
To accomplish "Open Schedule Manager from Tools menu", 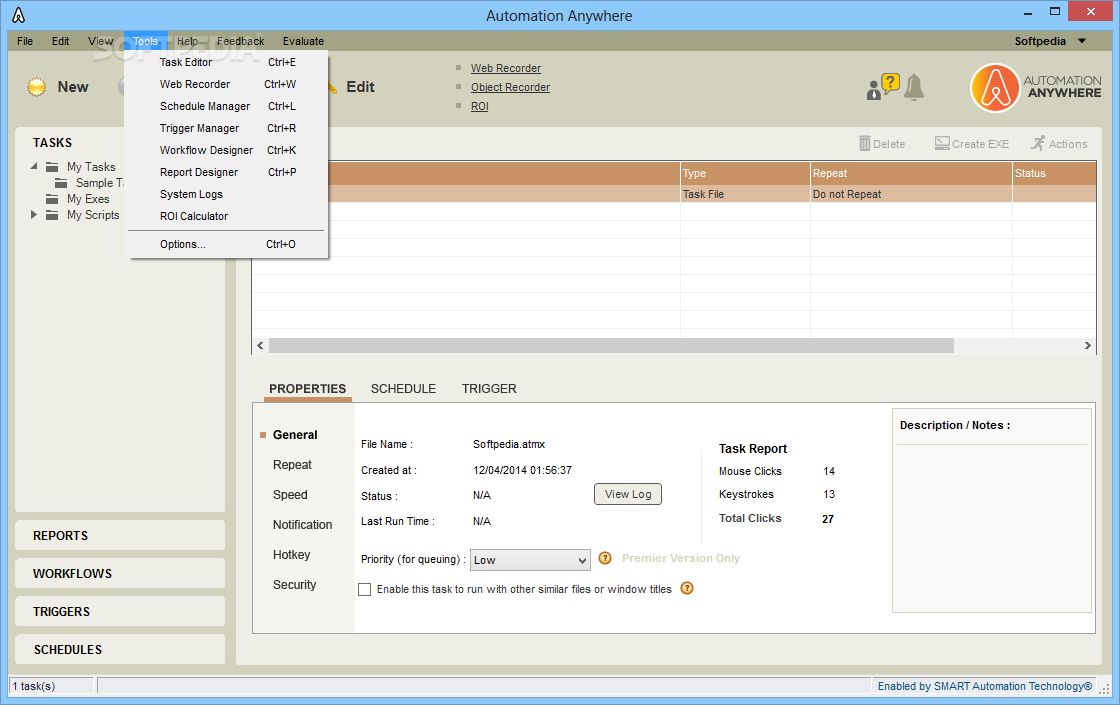I will pyautogui.click(x=227, y=106).
